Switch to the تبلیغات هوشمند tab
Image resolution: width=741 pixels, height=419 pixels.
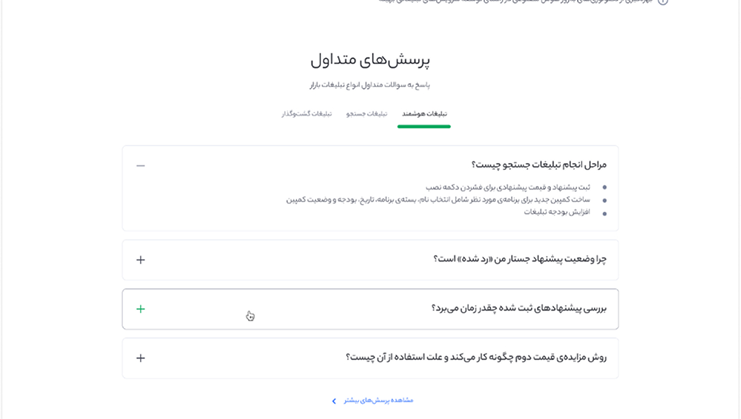pos(424,114)
